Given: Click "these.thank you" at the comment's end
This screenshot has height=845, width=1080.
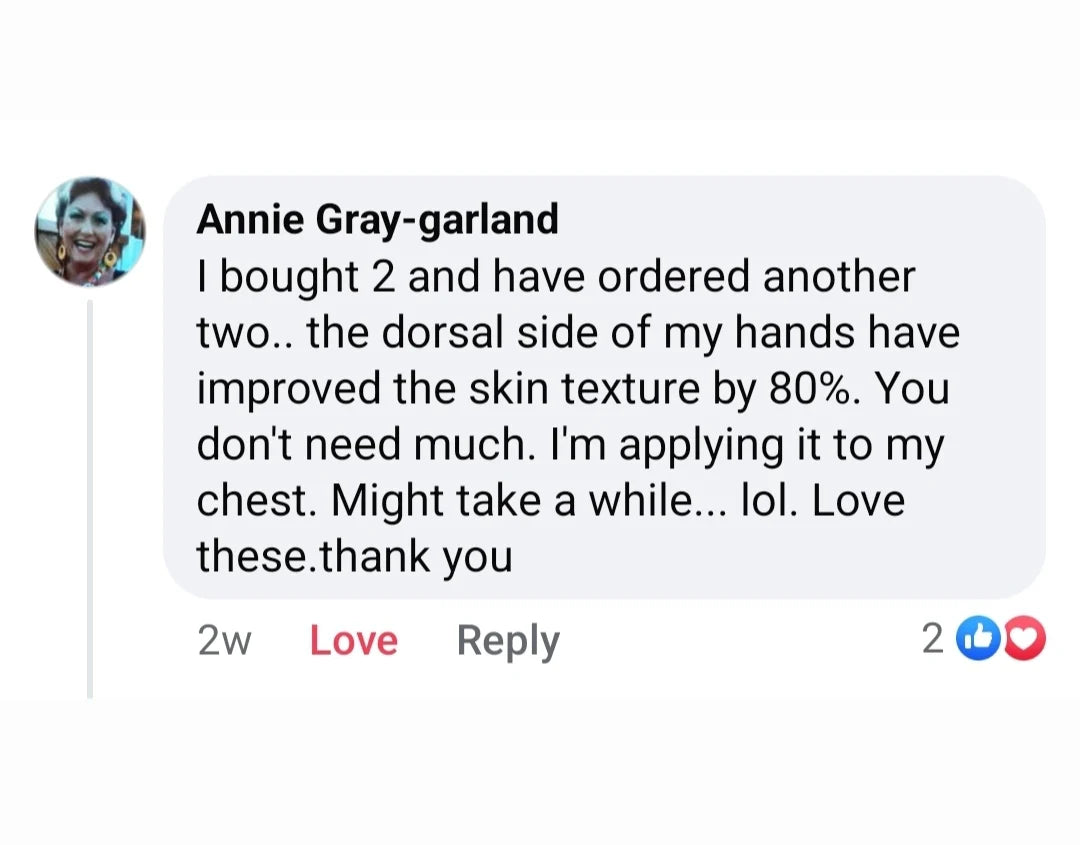Looking at the screenshot, I should (354, 556).
